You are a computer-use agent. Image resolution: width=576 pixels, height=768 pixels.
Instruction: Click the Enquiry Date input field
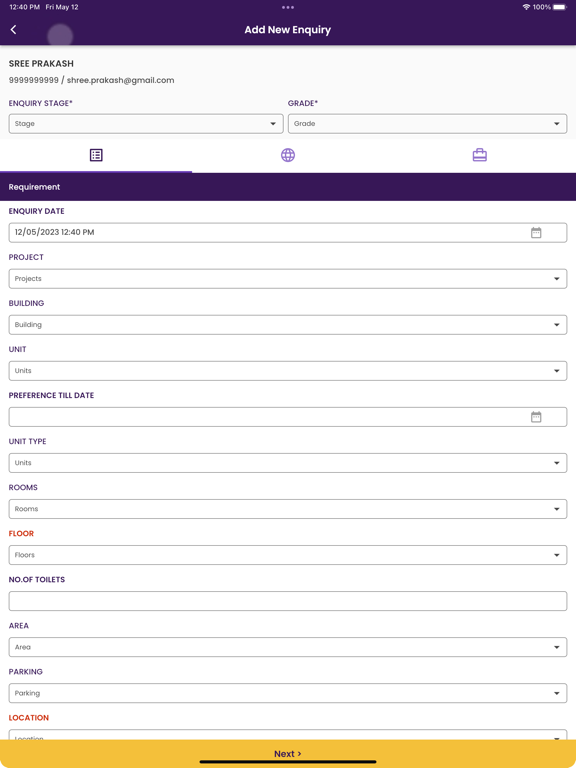point(288,233)
